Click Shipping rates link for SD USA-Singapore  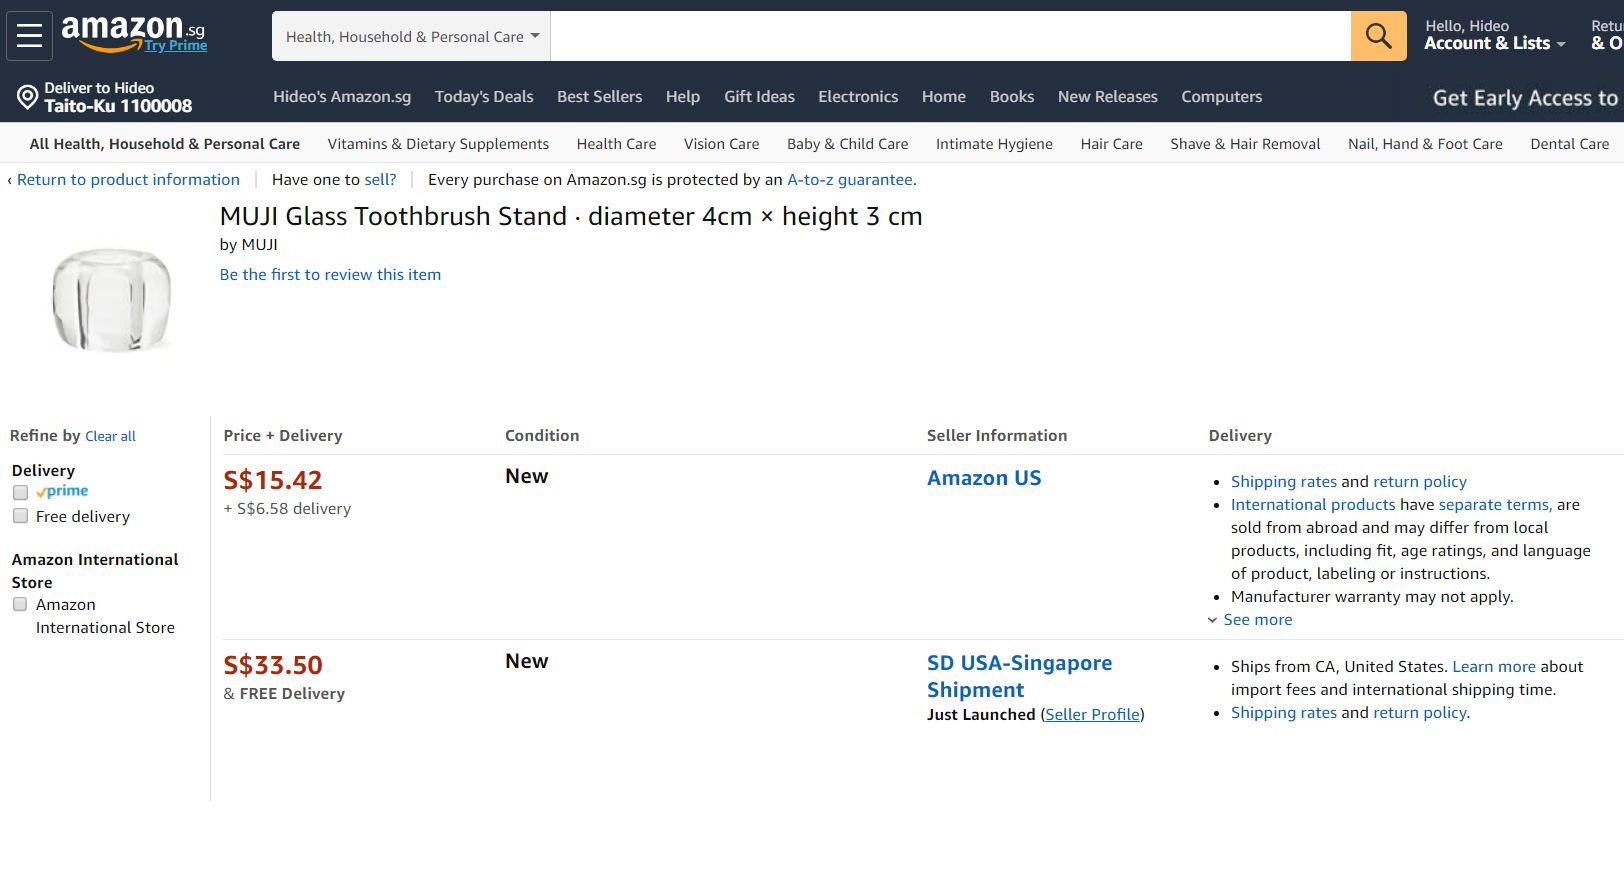click(1284, 713)
